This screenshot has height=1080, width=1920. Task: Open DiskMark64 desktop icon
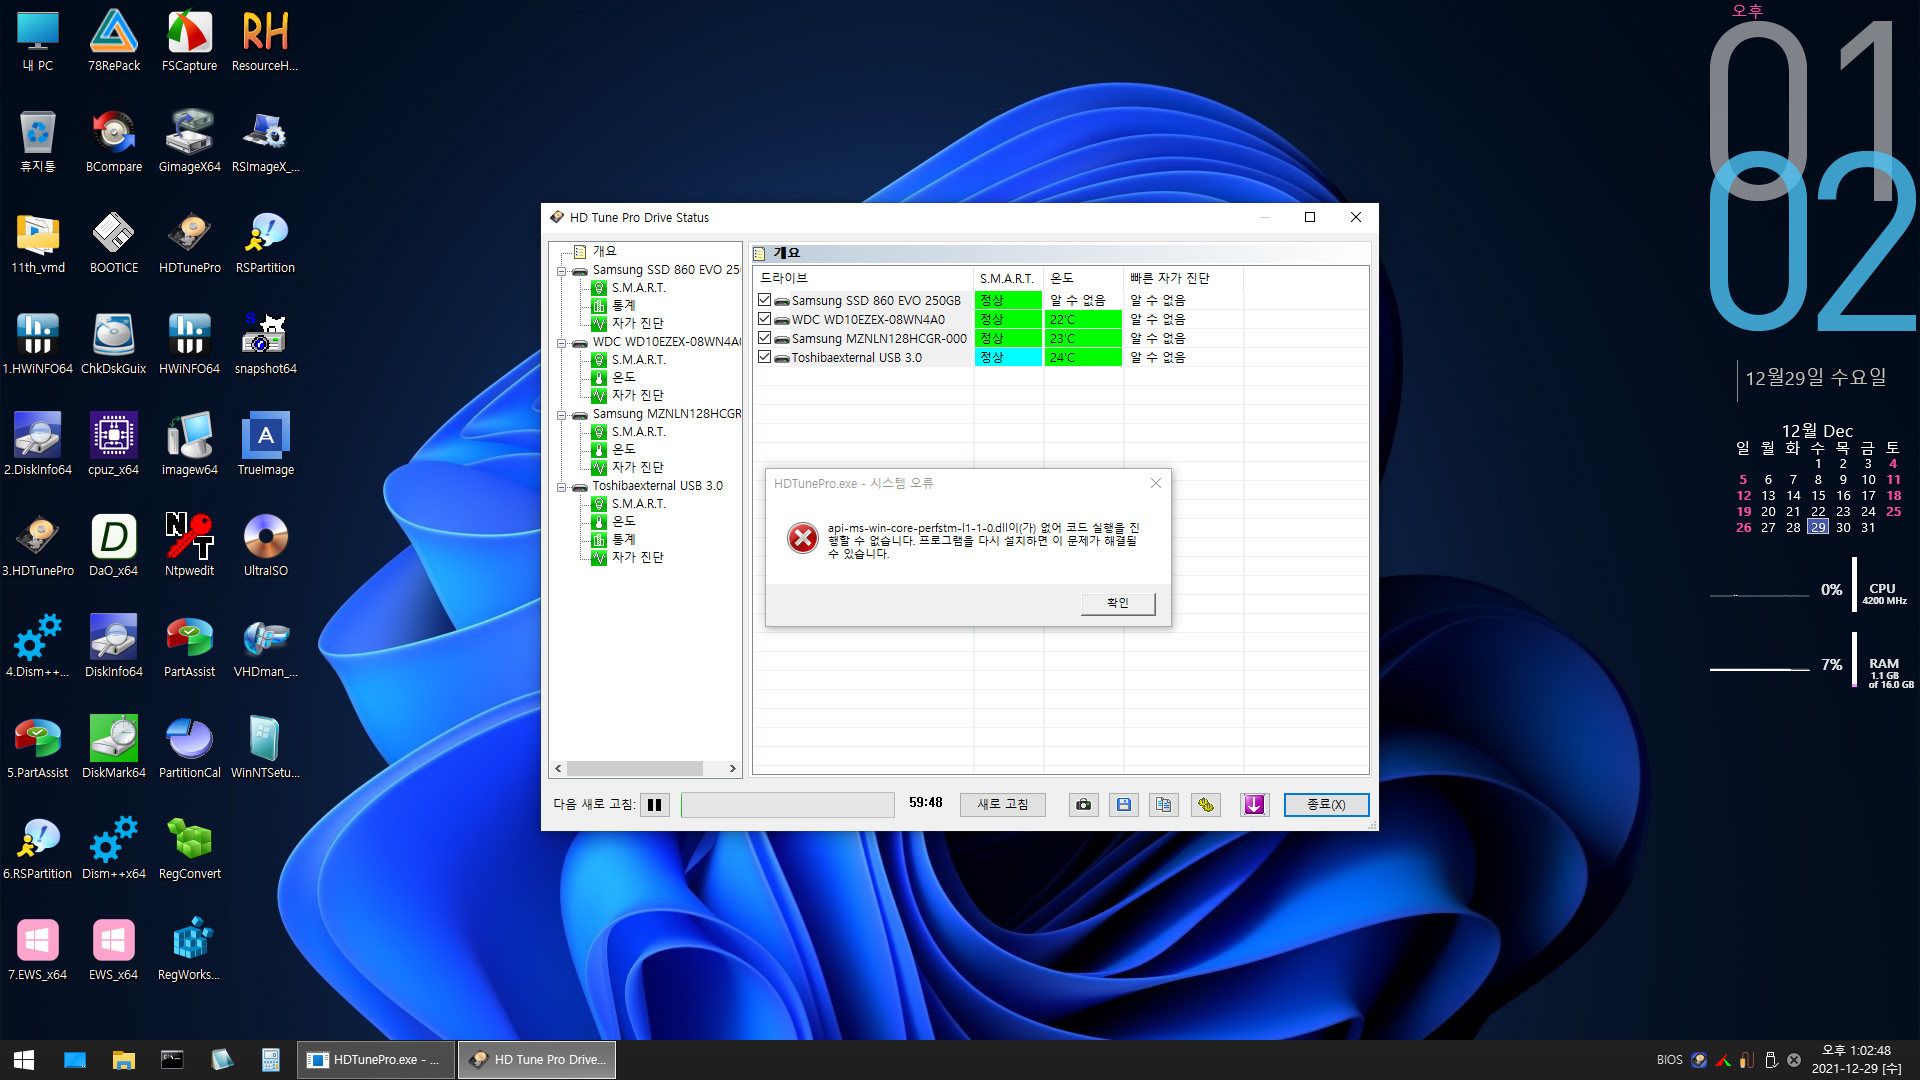click(113, 748)
